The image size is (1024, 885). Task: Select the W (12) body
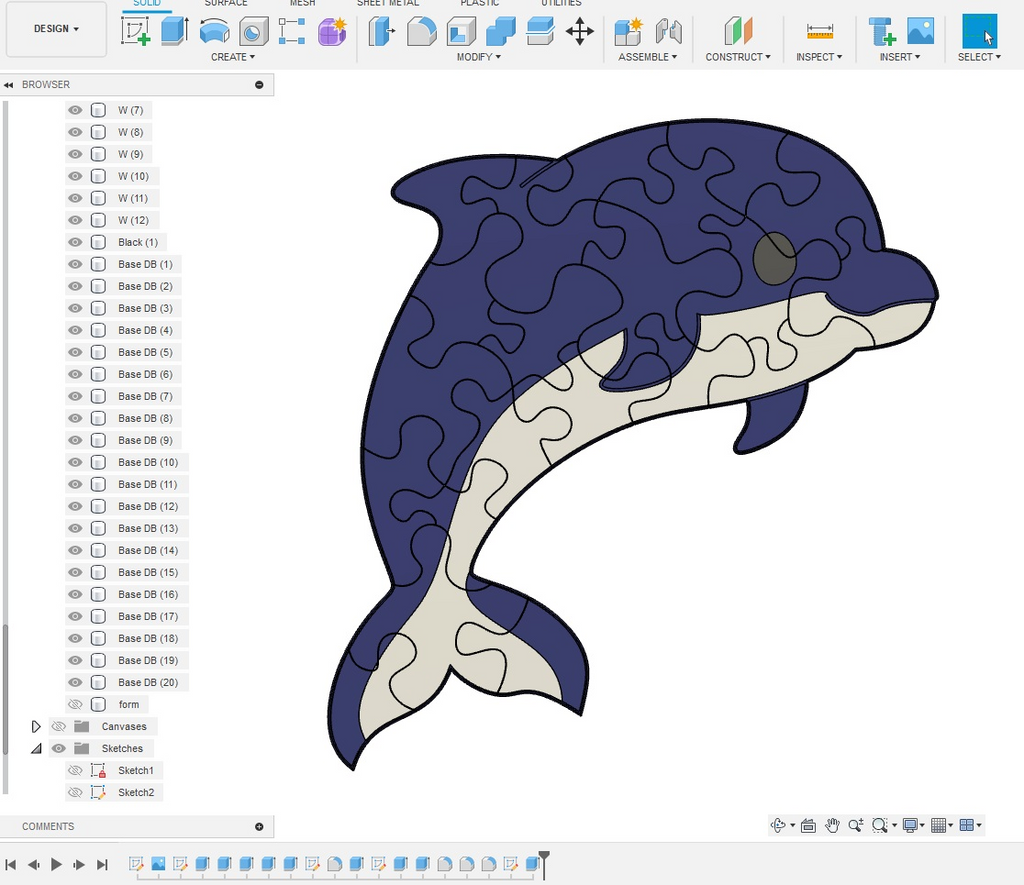(133, 221)
